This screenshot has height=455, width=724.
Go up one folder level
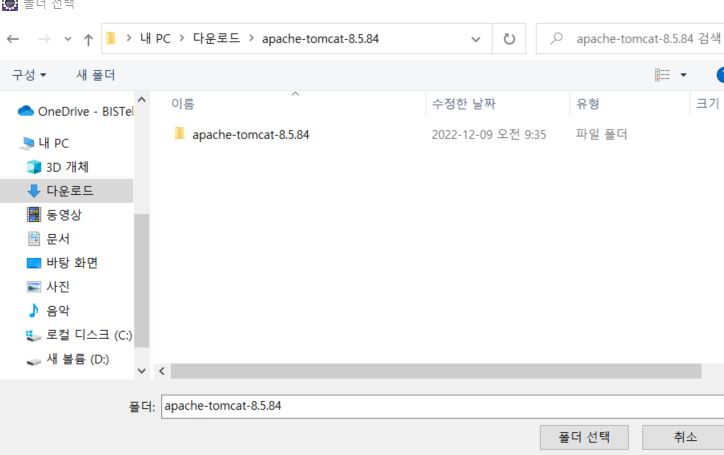click(x=88, y=40)
